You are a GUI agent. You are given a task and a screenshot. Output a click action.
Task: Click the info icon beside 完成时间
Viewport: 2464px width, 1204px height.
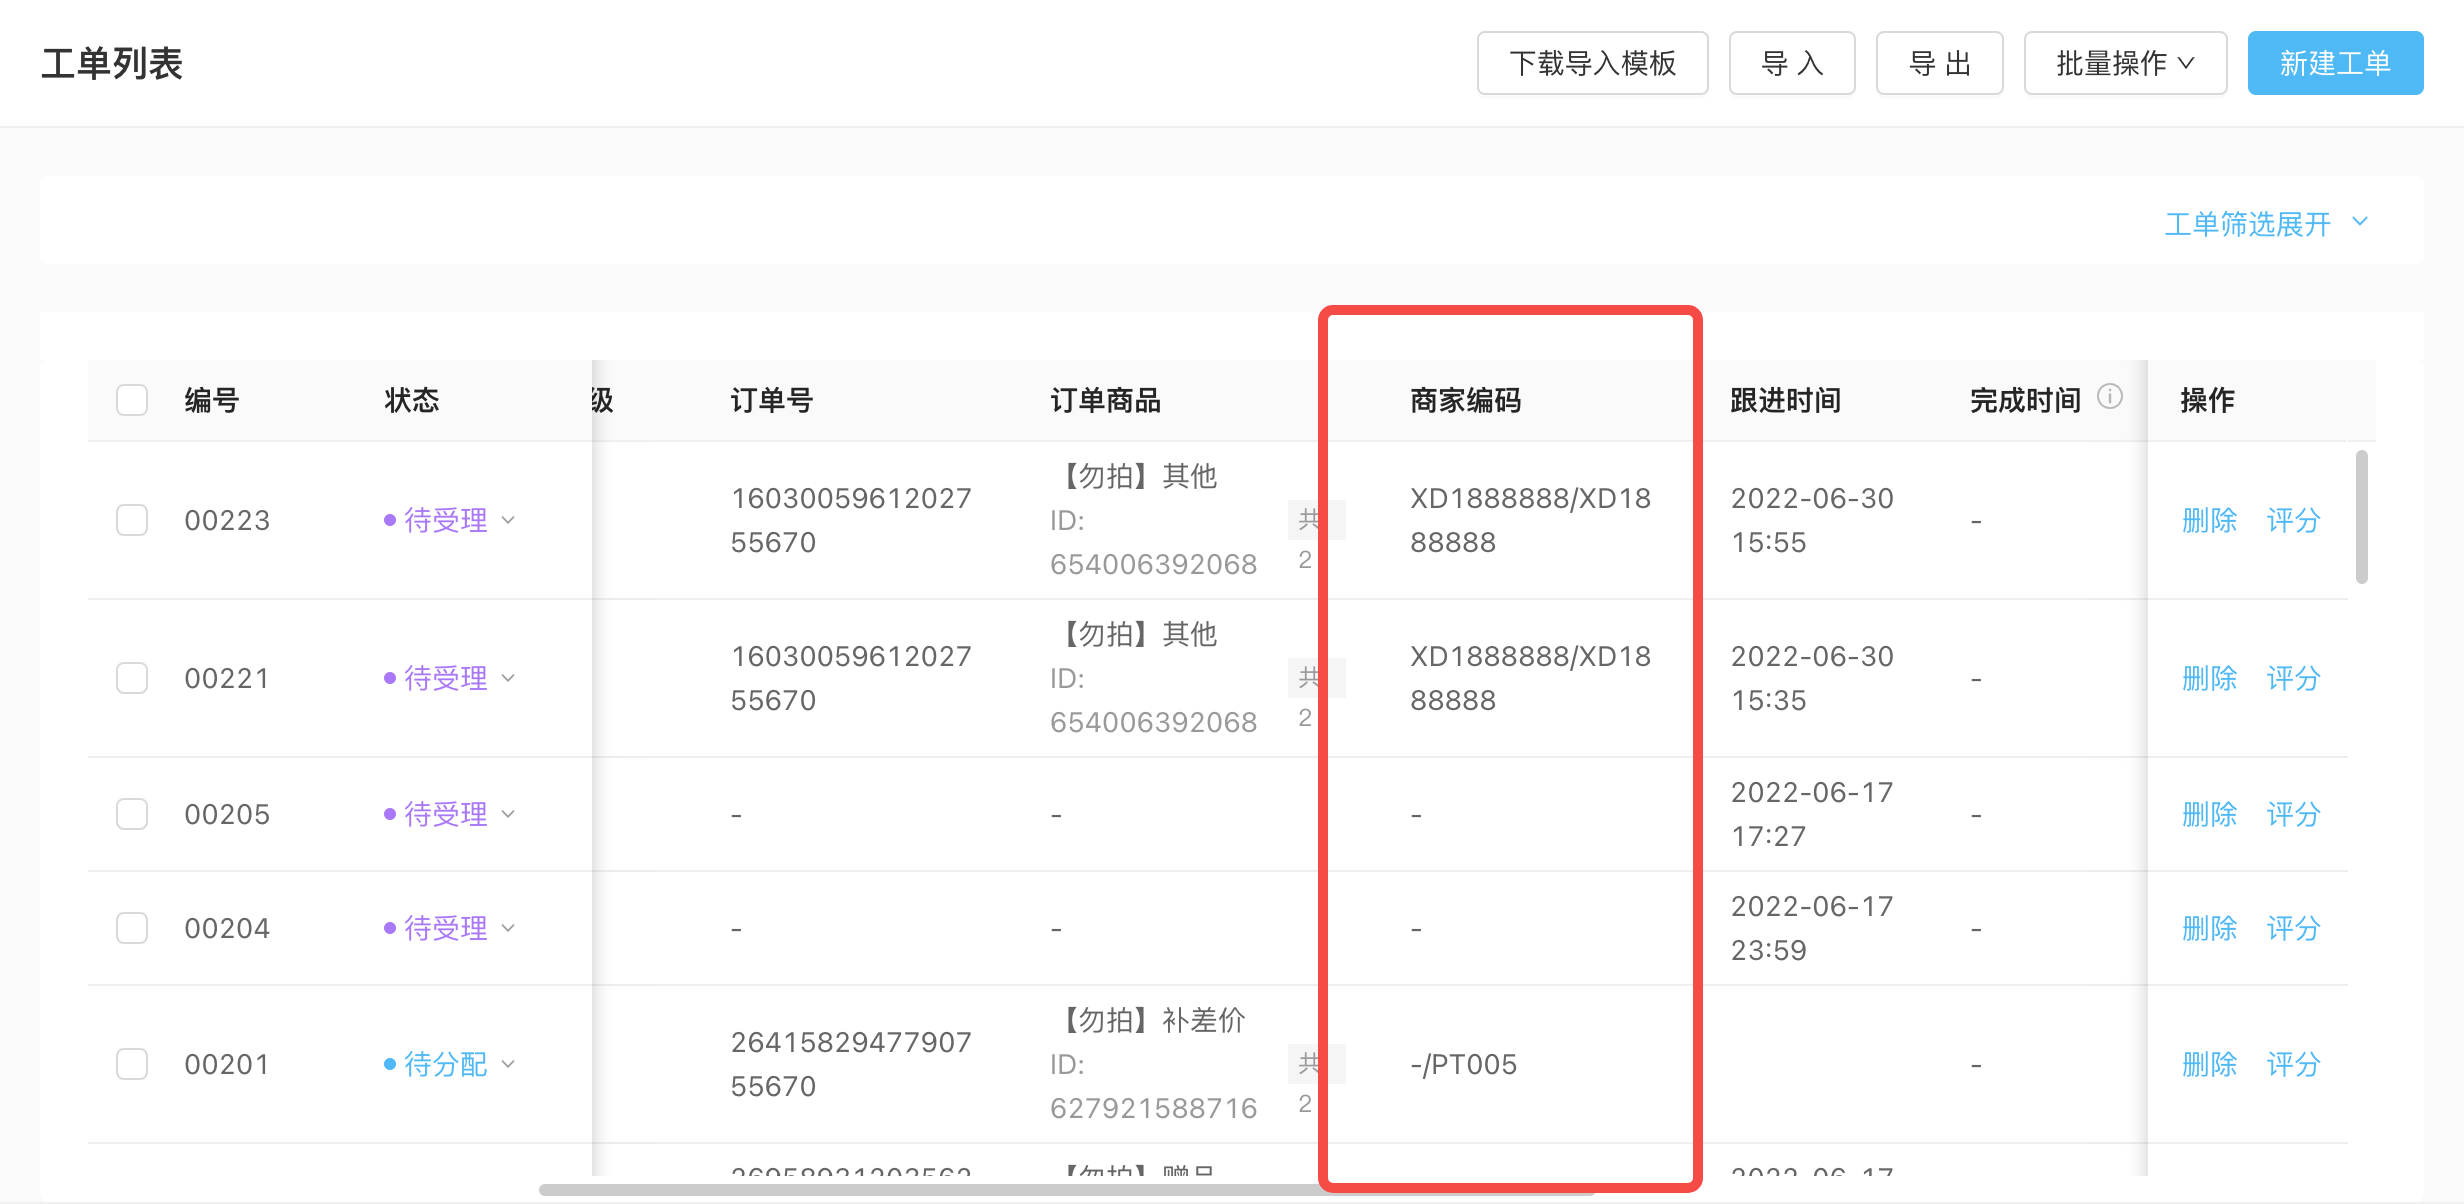click(x=2110, y=397)
